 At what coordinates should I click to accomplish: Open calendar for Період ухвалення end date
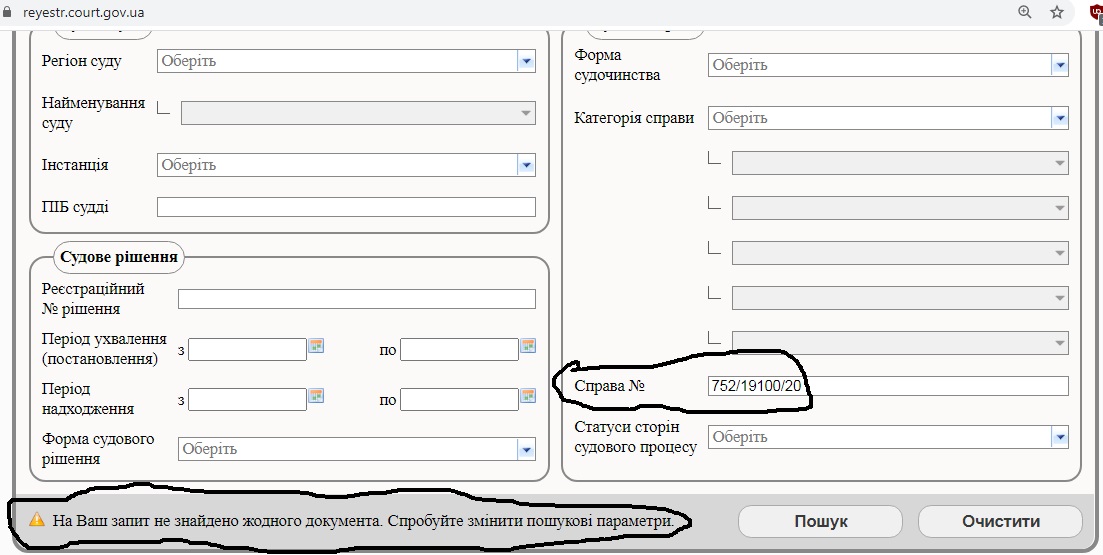point(528,347)
